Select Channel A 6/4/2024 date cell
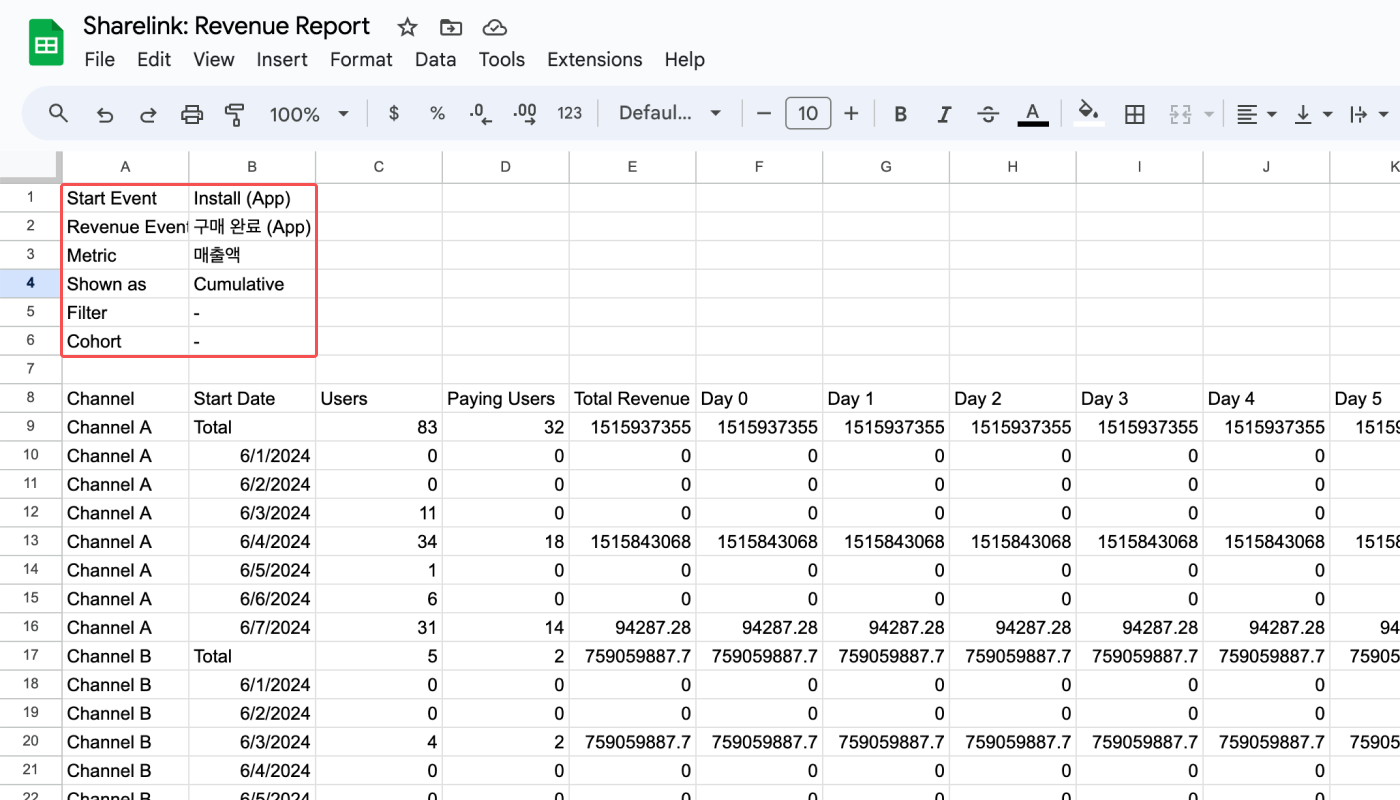Image resolution: width=1400 pixels, height=800 pixels. click(252, 542)
